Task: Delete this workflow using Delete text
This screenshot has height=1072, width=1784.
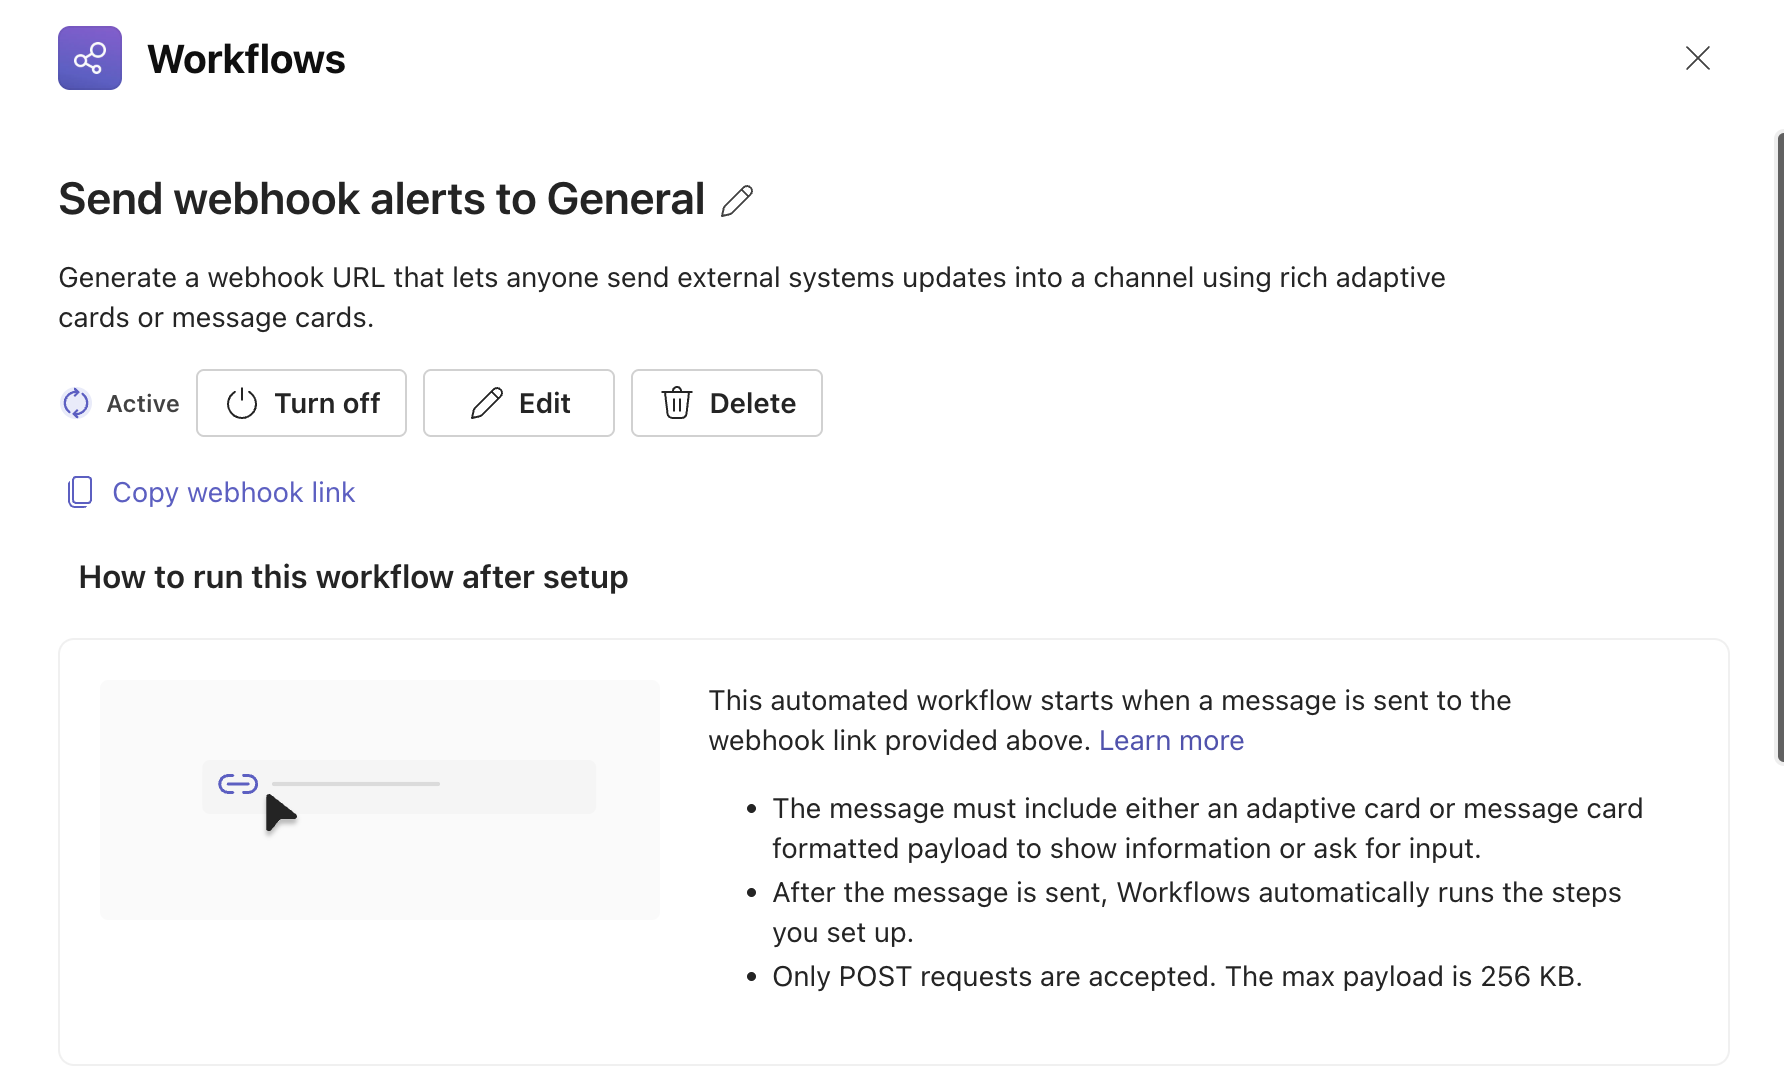Action: pyautogui.click(x=752, y=403)
